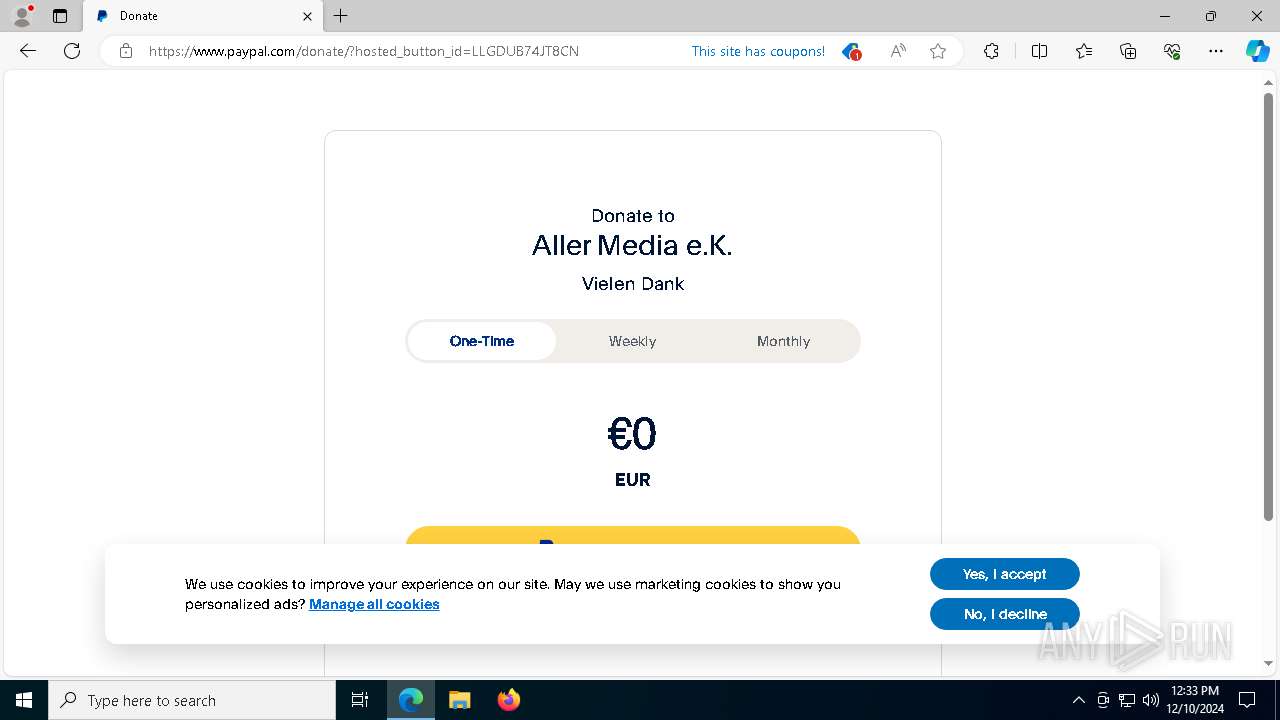This screenshot has height=720, width=1280.
Task: Click the €0 donation amount field
Action: [632, 434]
